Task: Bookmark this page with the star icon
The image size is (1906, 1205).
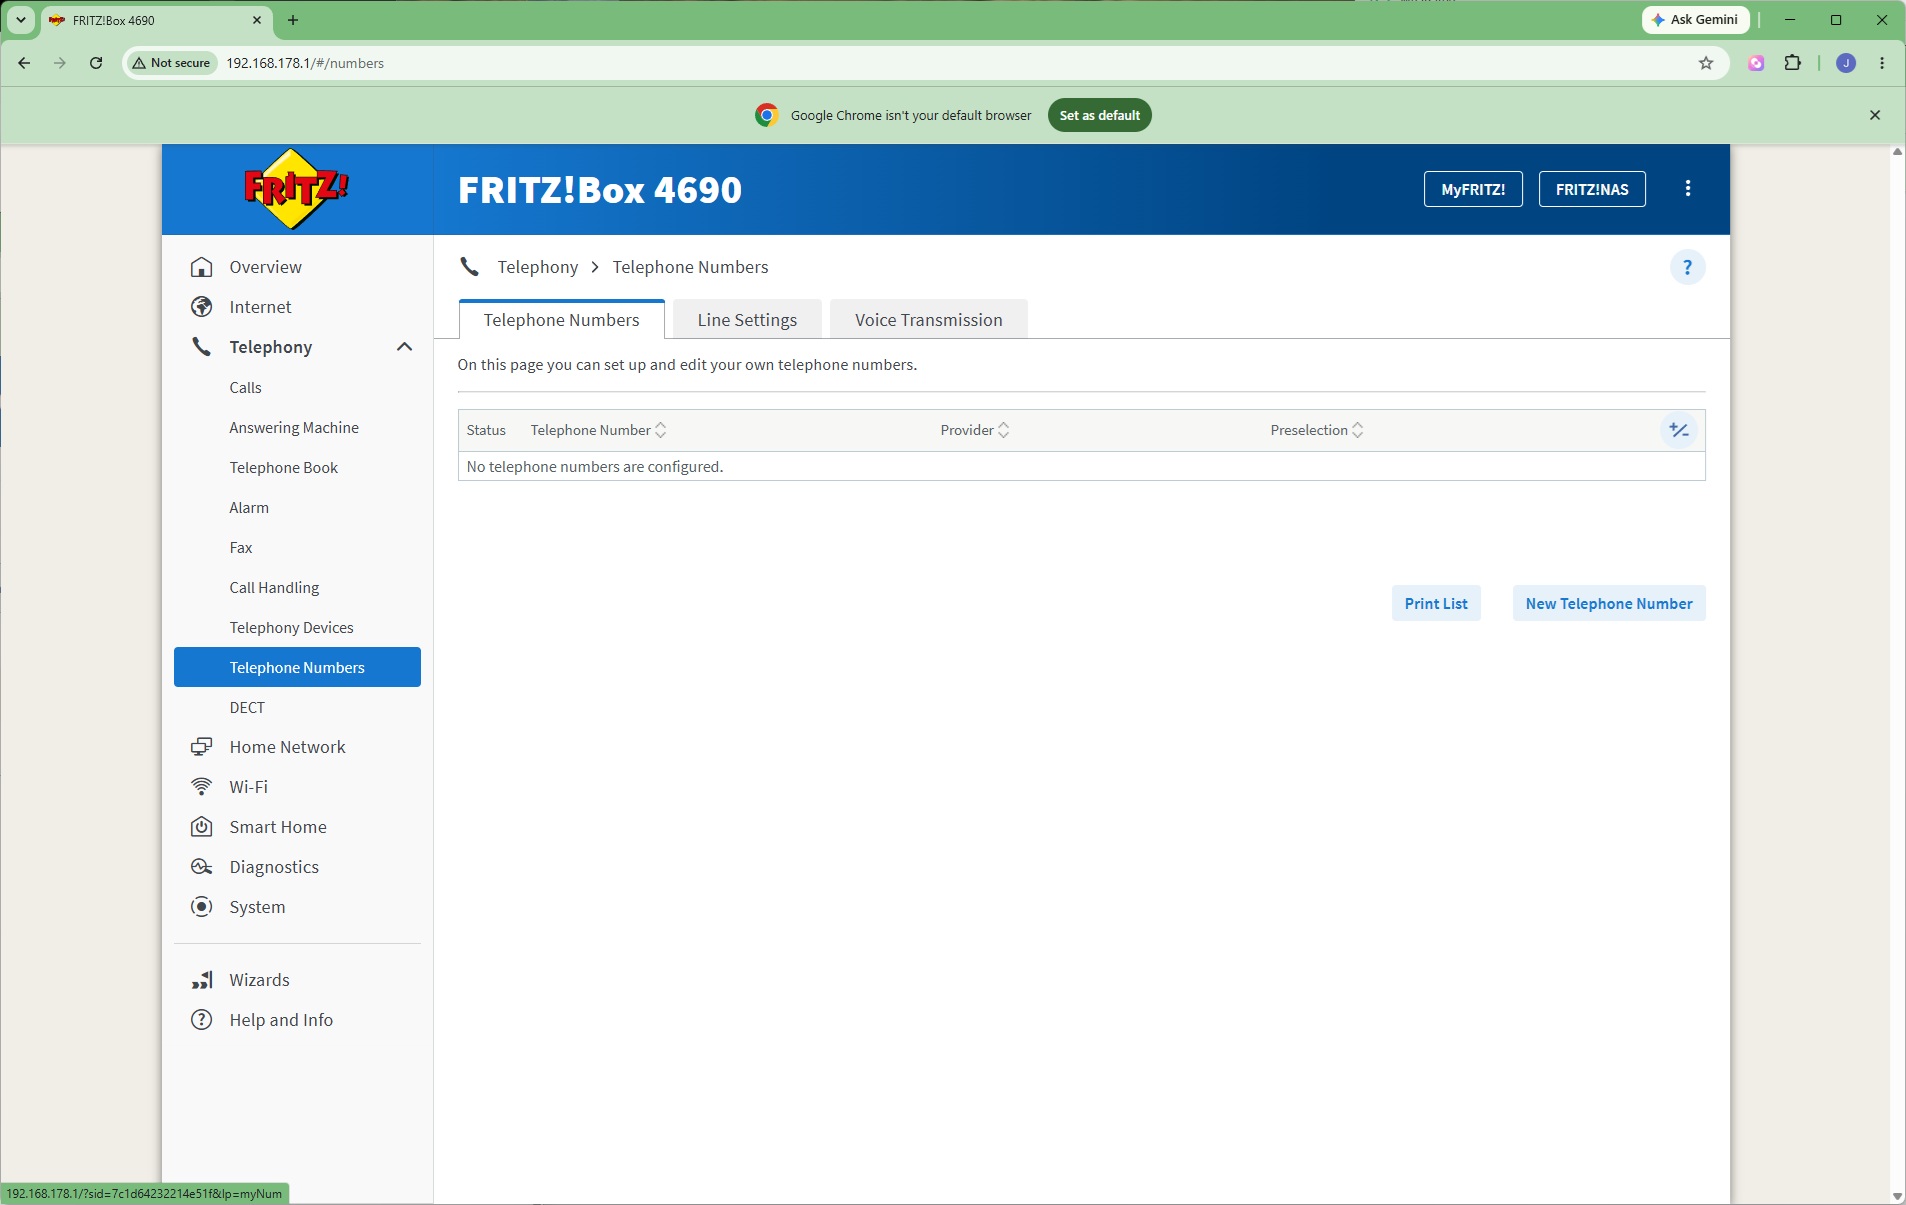Action: pyautogui.click(x=1706, y=63)
